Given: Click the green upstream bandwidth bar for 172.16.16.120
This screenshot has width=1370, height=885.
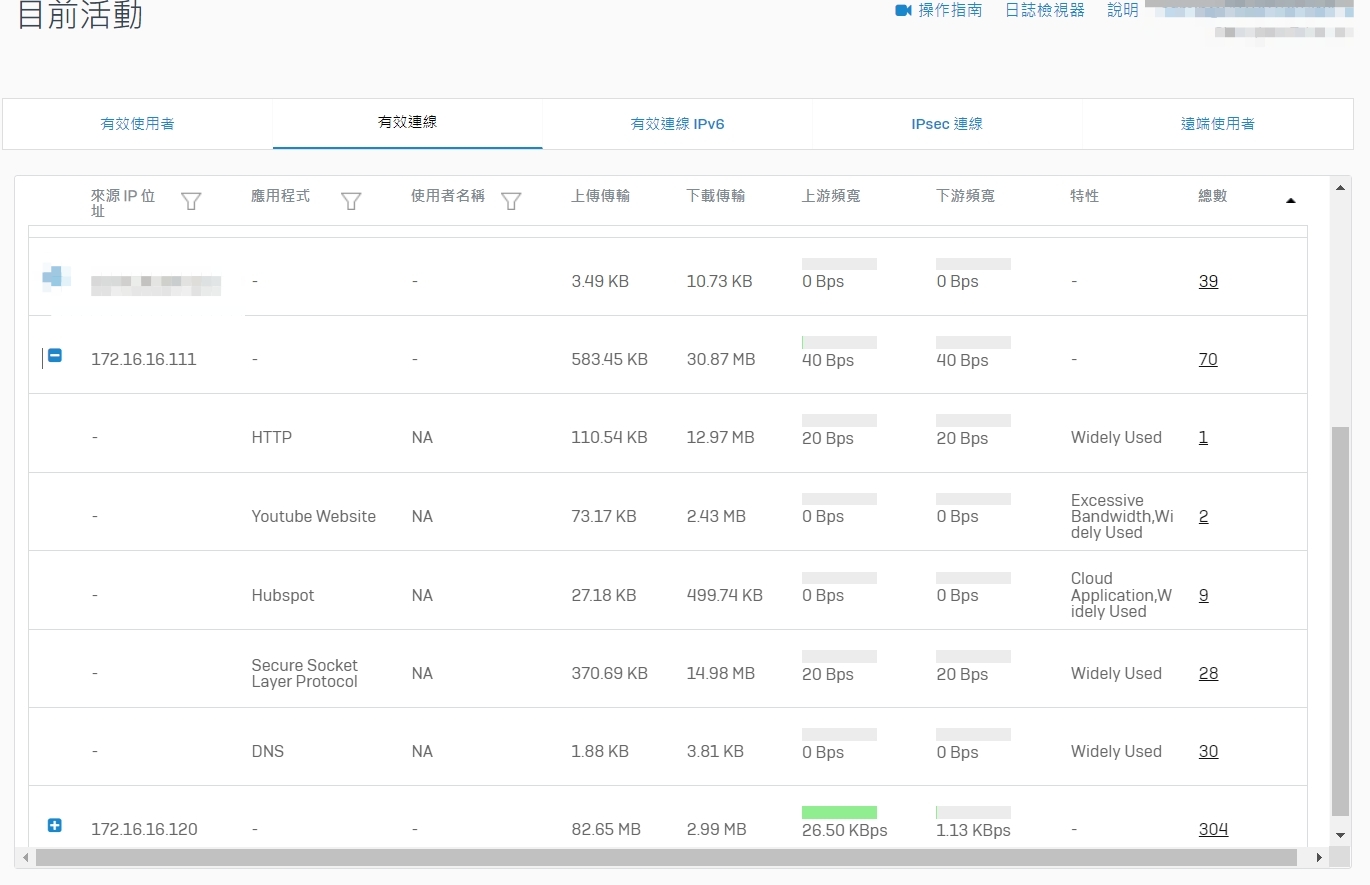Looking at the screenshot, I should click(x=839, y=812).
